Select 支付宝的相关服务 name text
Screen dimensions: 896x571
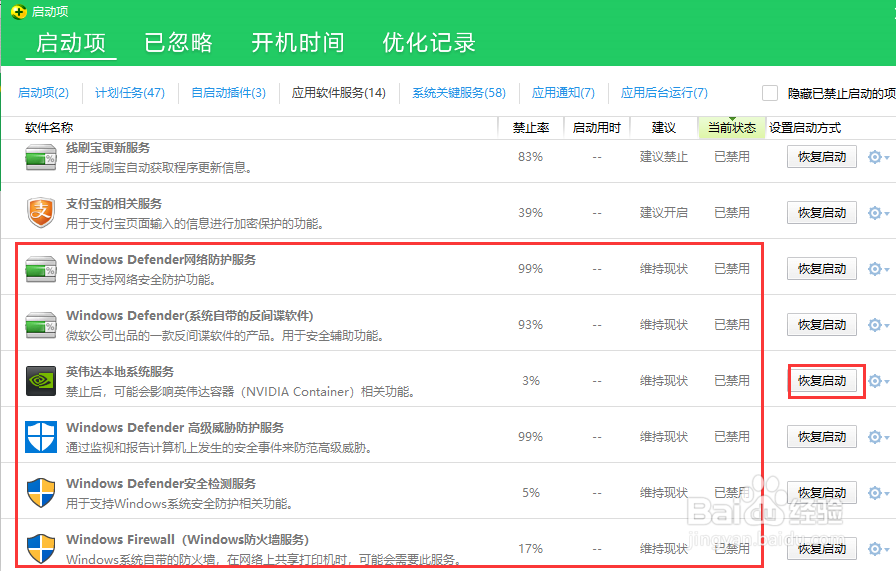(x=114, y=203)
